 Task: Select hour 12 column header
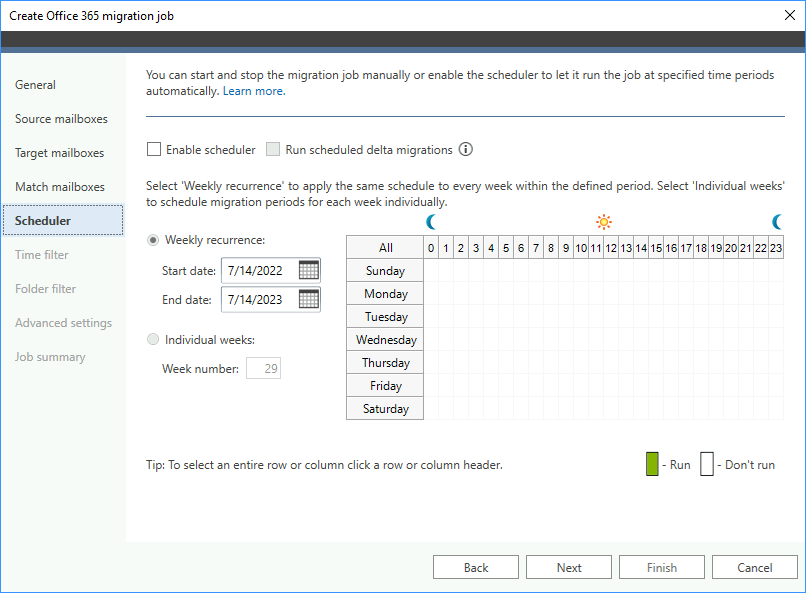point(611,248)
